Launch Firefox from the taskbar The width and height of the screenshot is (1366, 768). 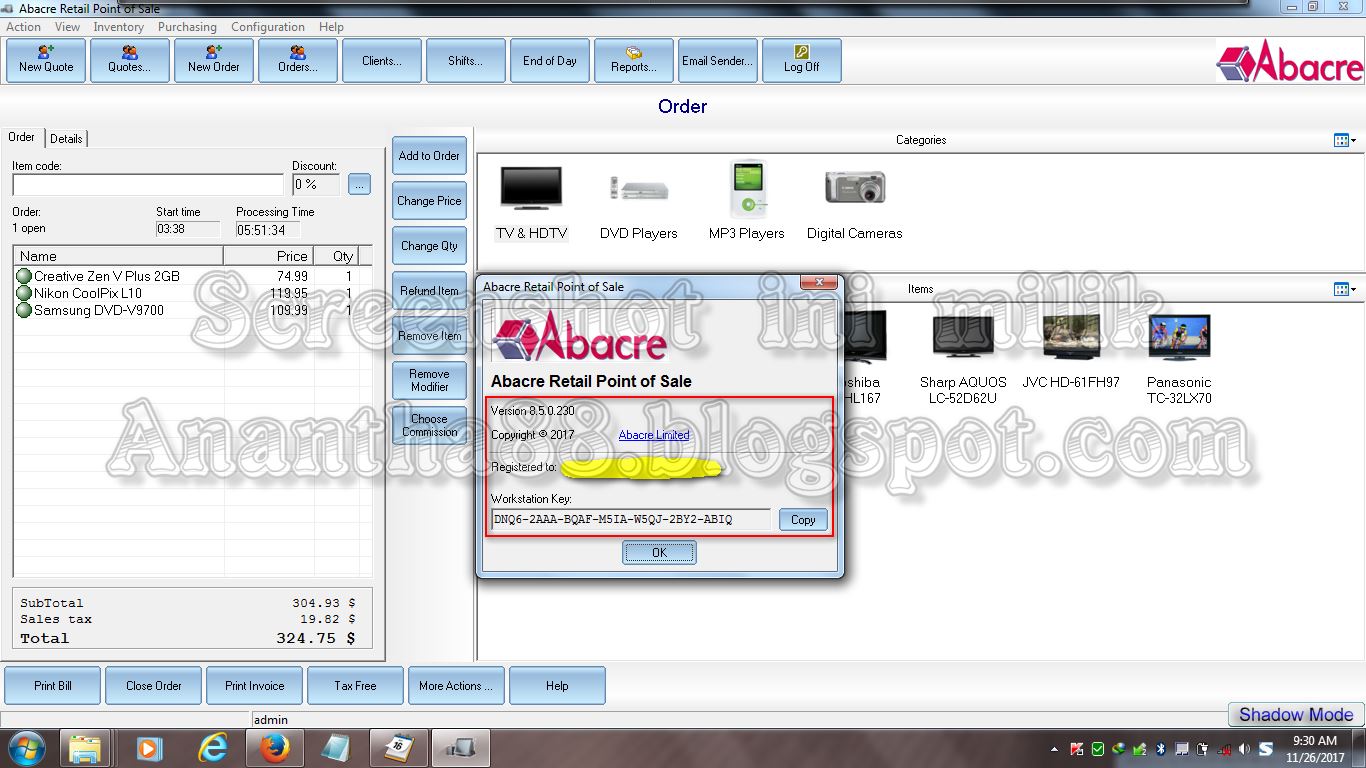point(273,747)
